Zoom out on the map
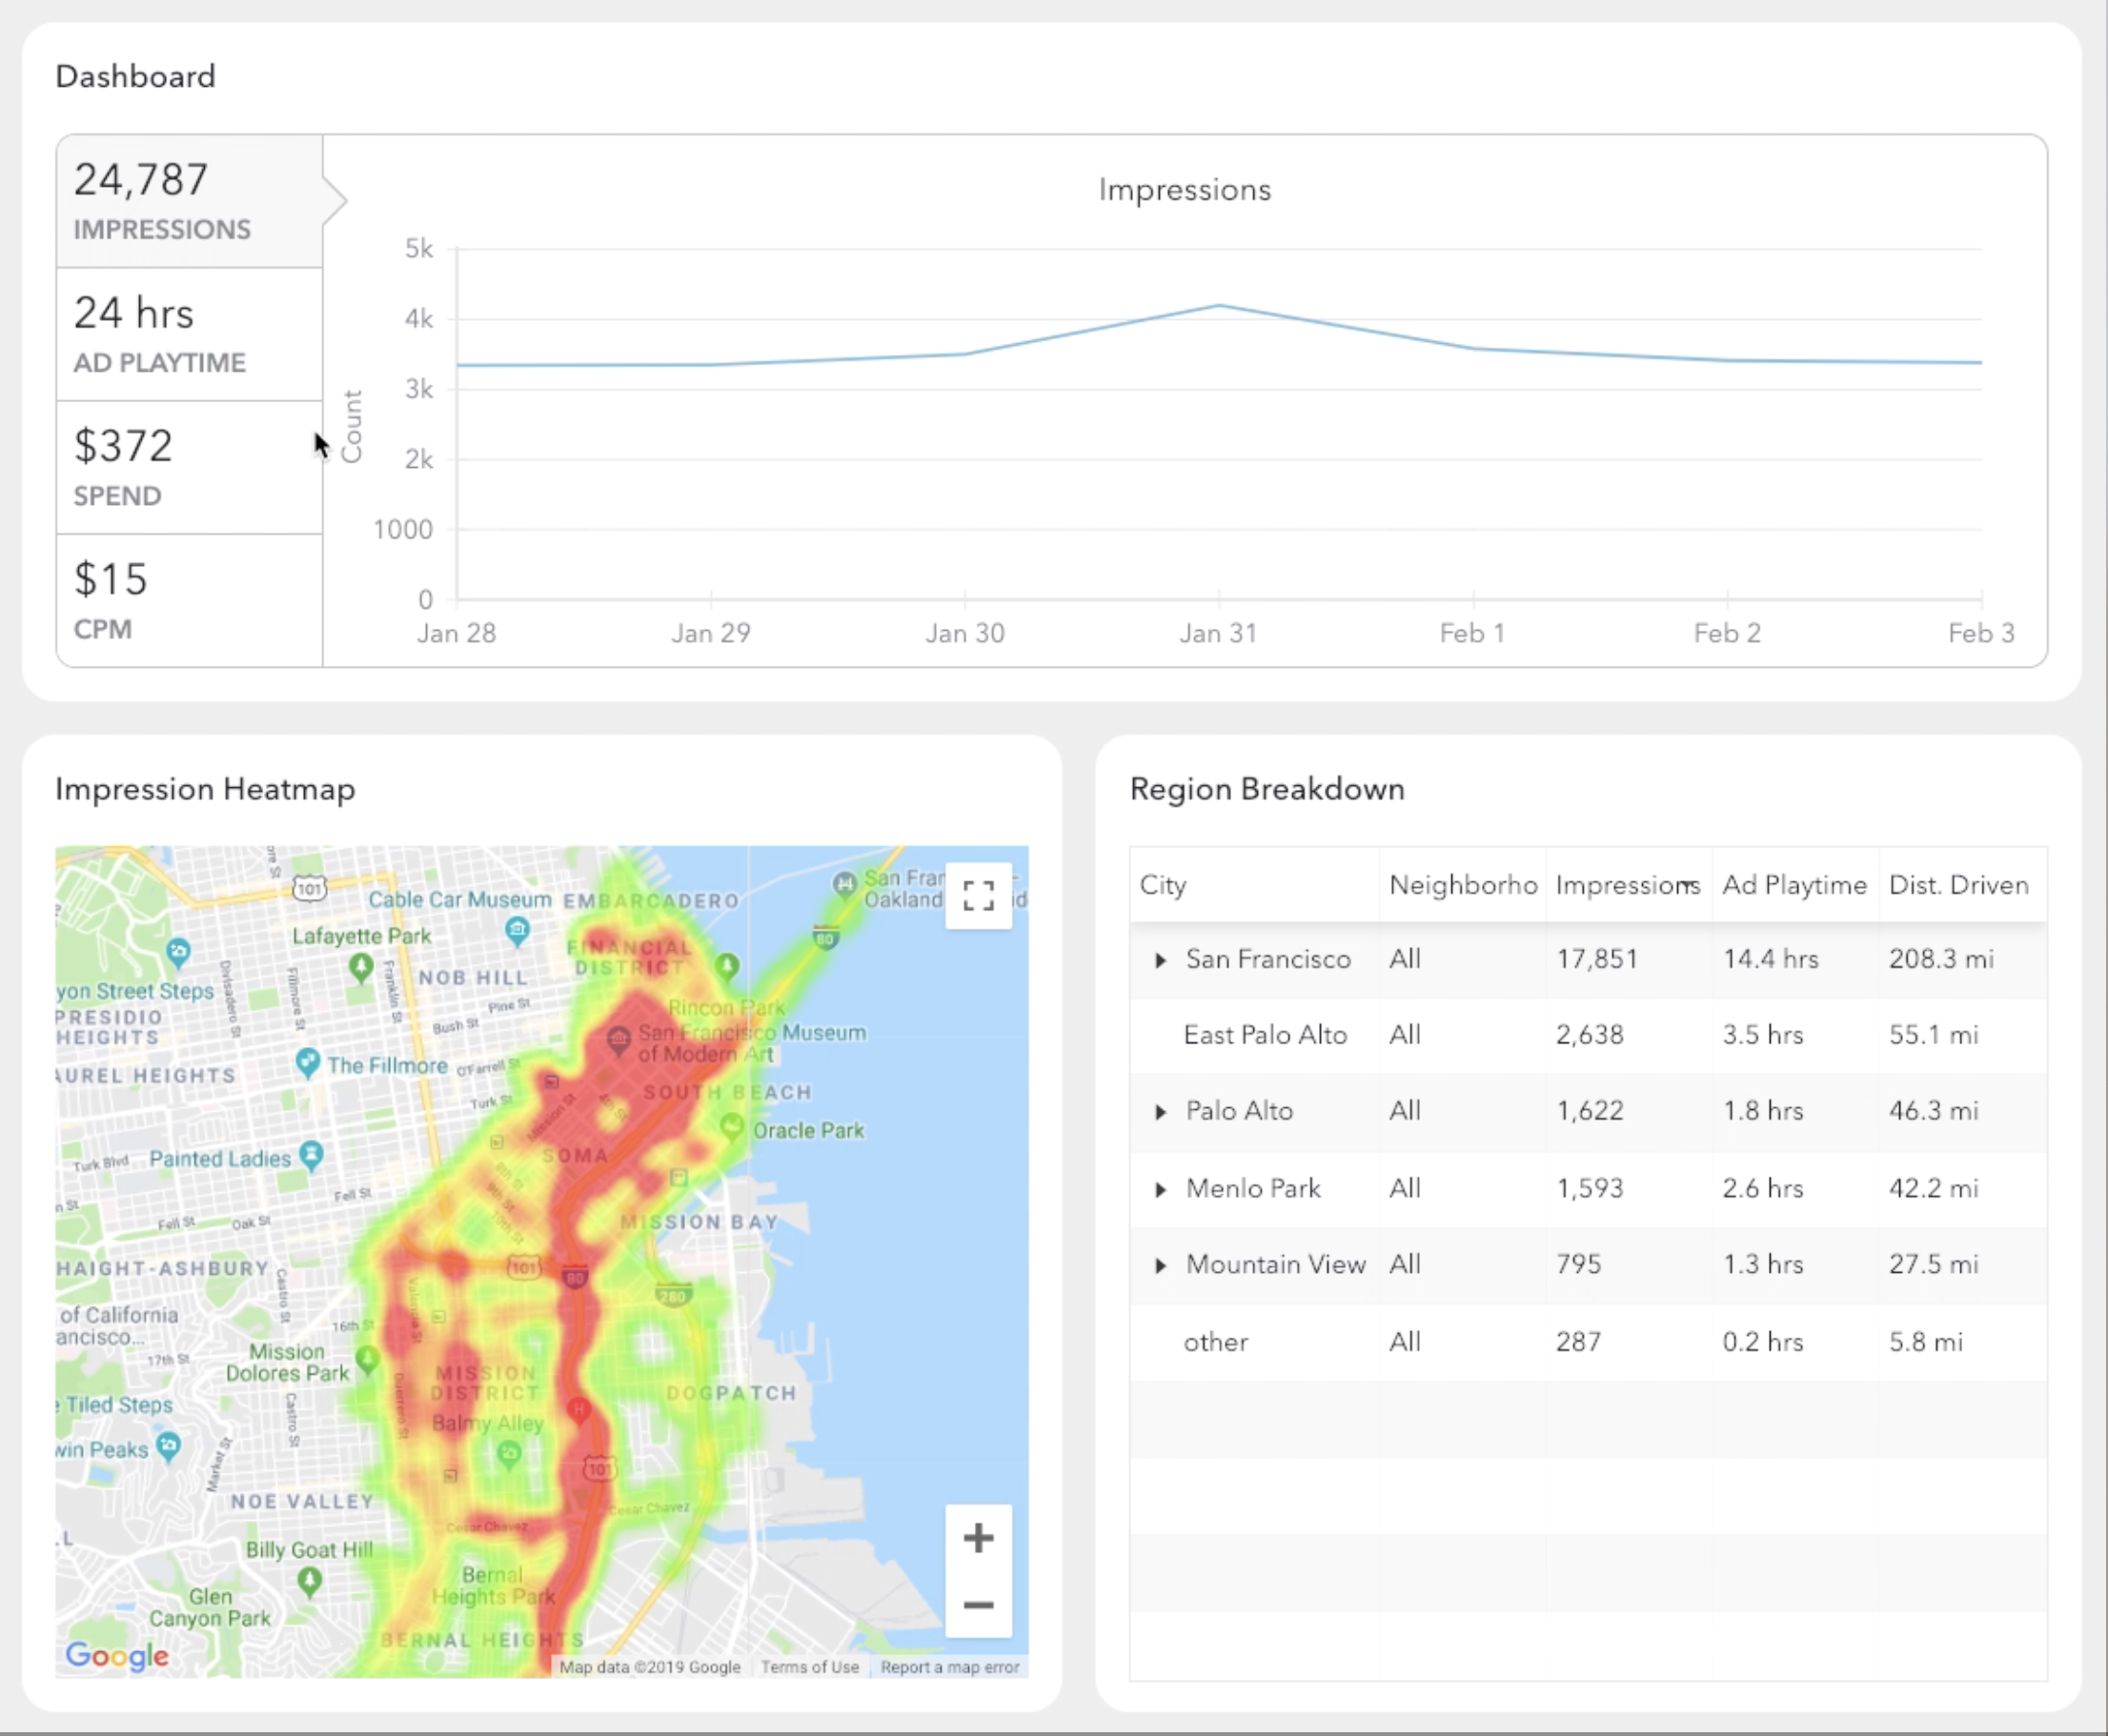2108x1736 pixels. (x=978, y=1605)
